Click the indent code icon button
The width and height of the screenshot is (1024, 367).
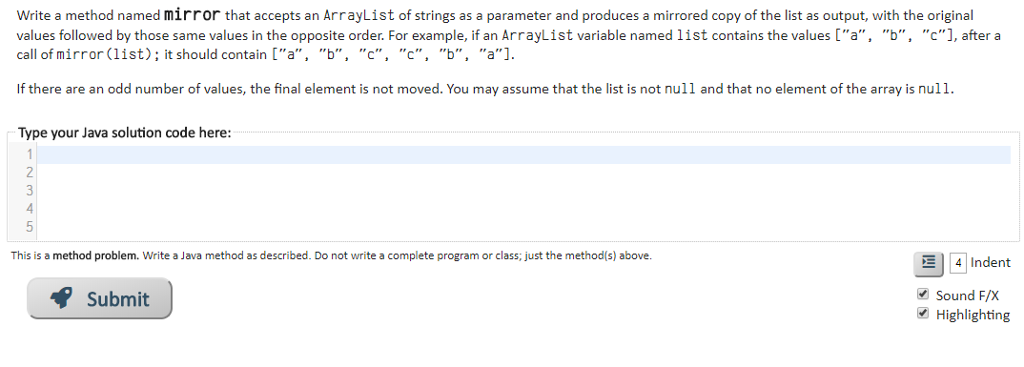pos(928,263)
